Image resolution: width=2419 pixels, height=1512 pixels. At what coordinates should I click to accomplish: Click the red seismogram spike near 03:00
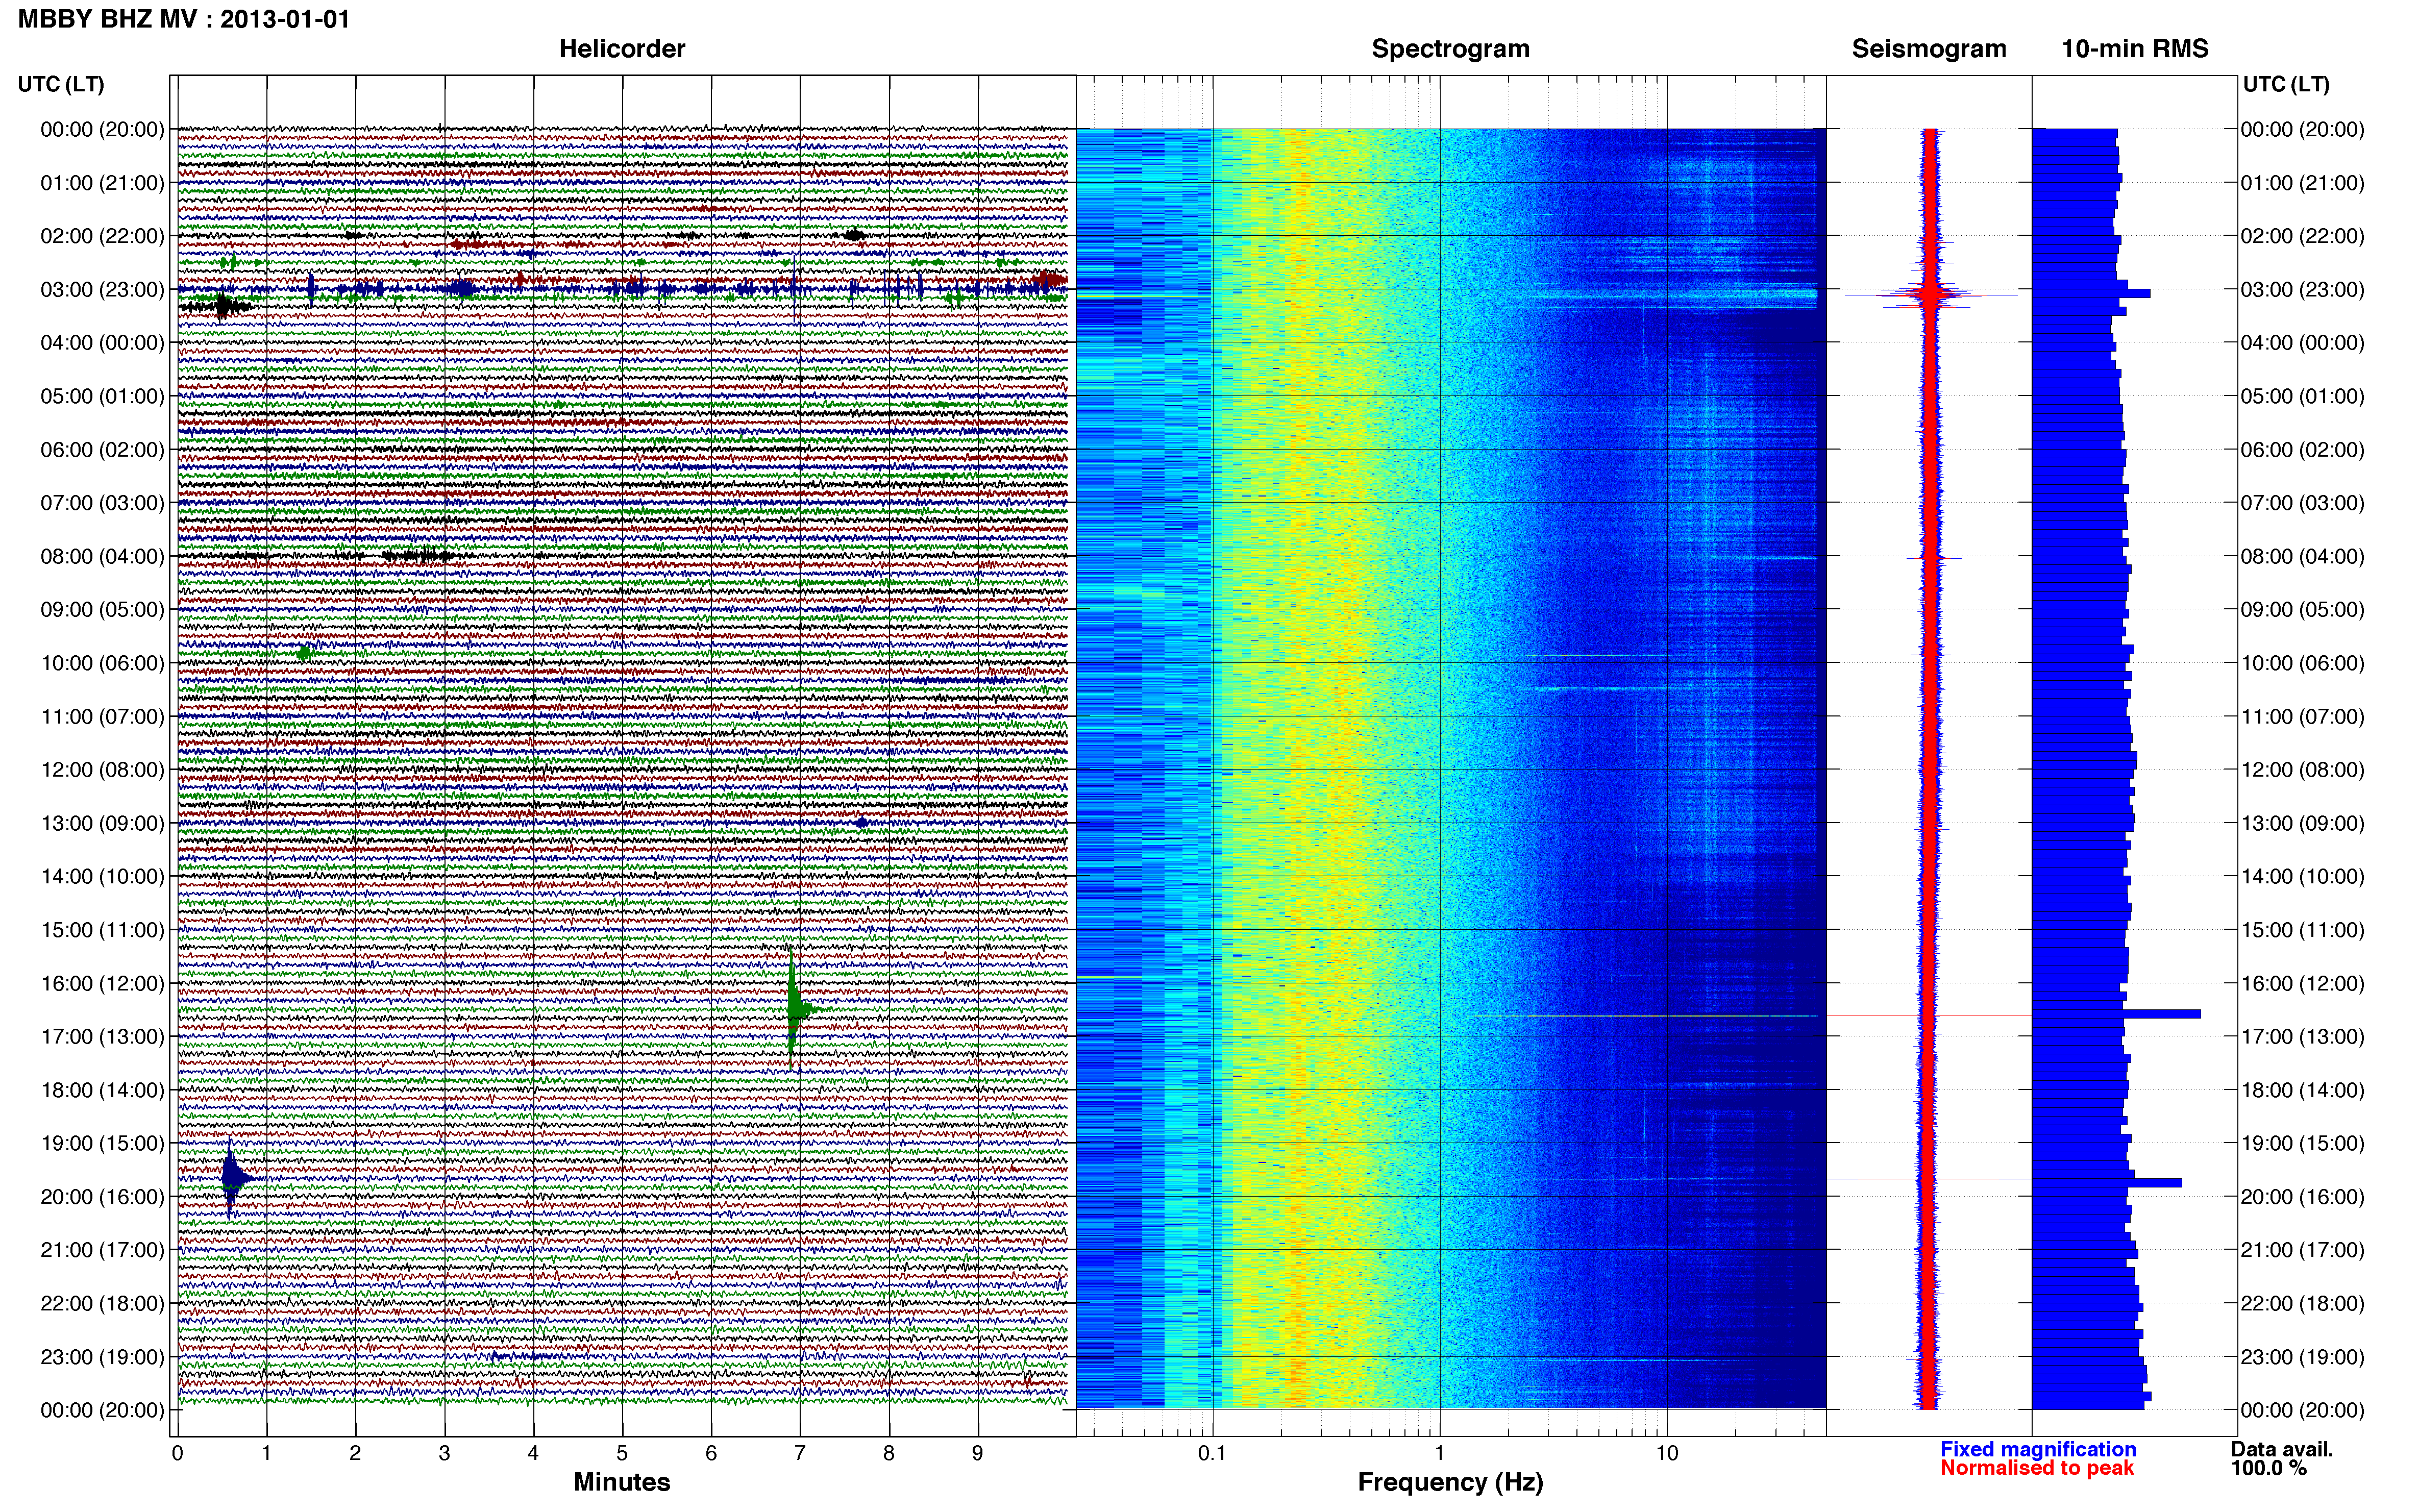click(1930, 294)
